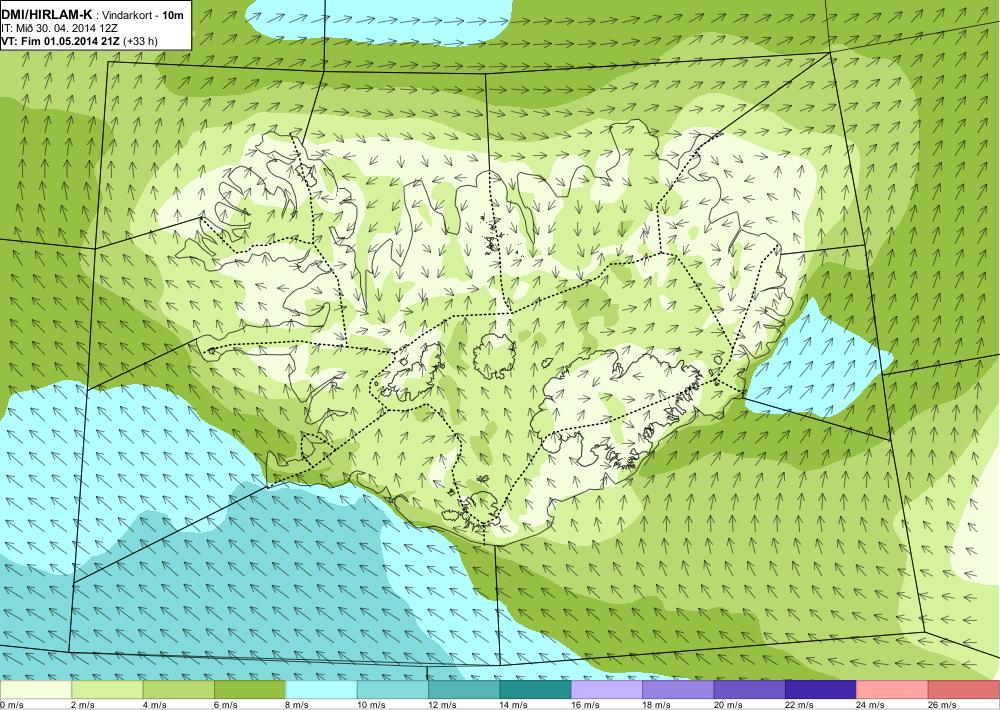Select the "20 m/s" legend label
Image resolution: width=1000 pixels, height=710 pixels.
(728, 705)
